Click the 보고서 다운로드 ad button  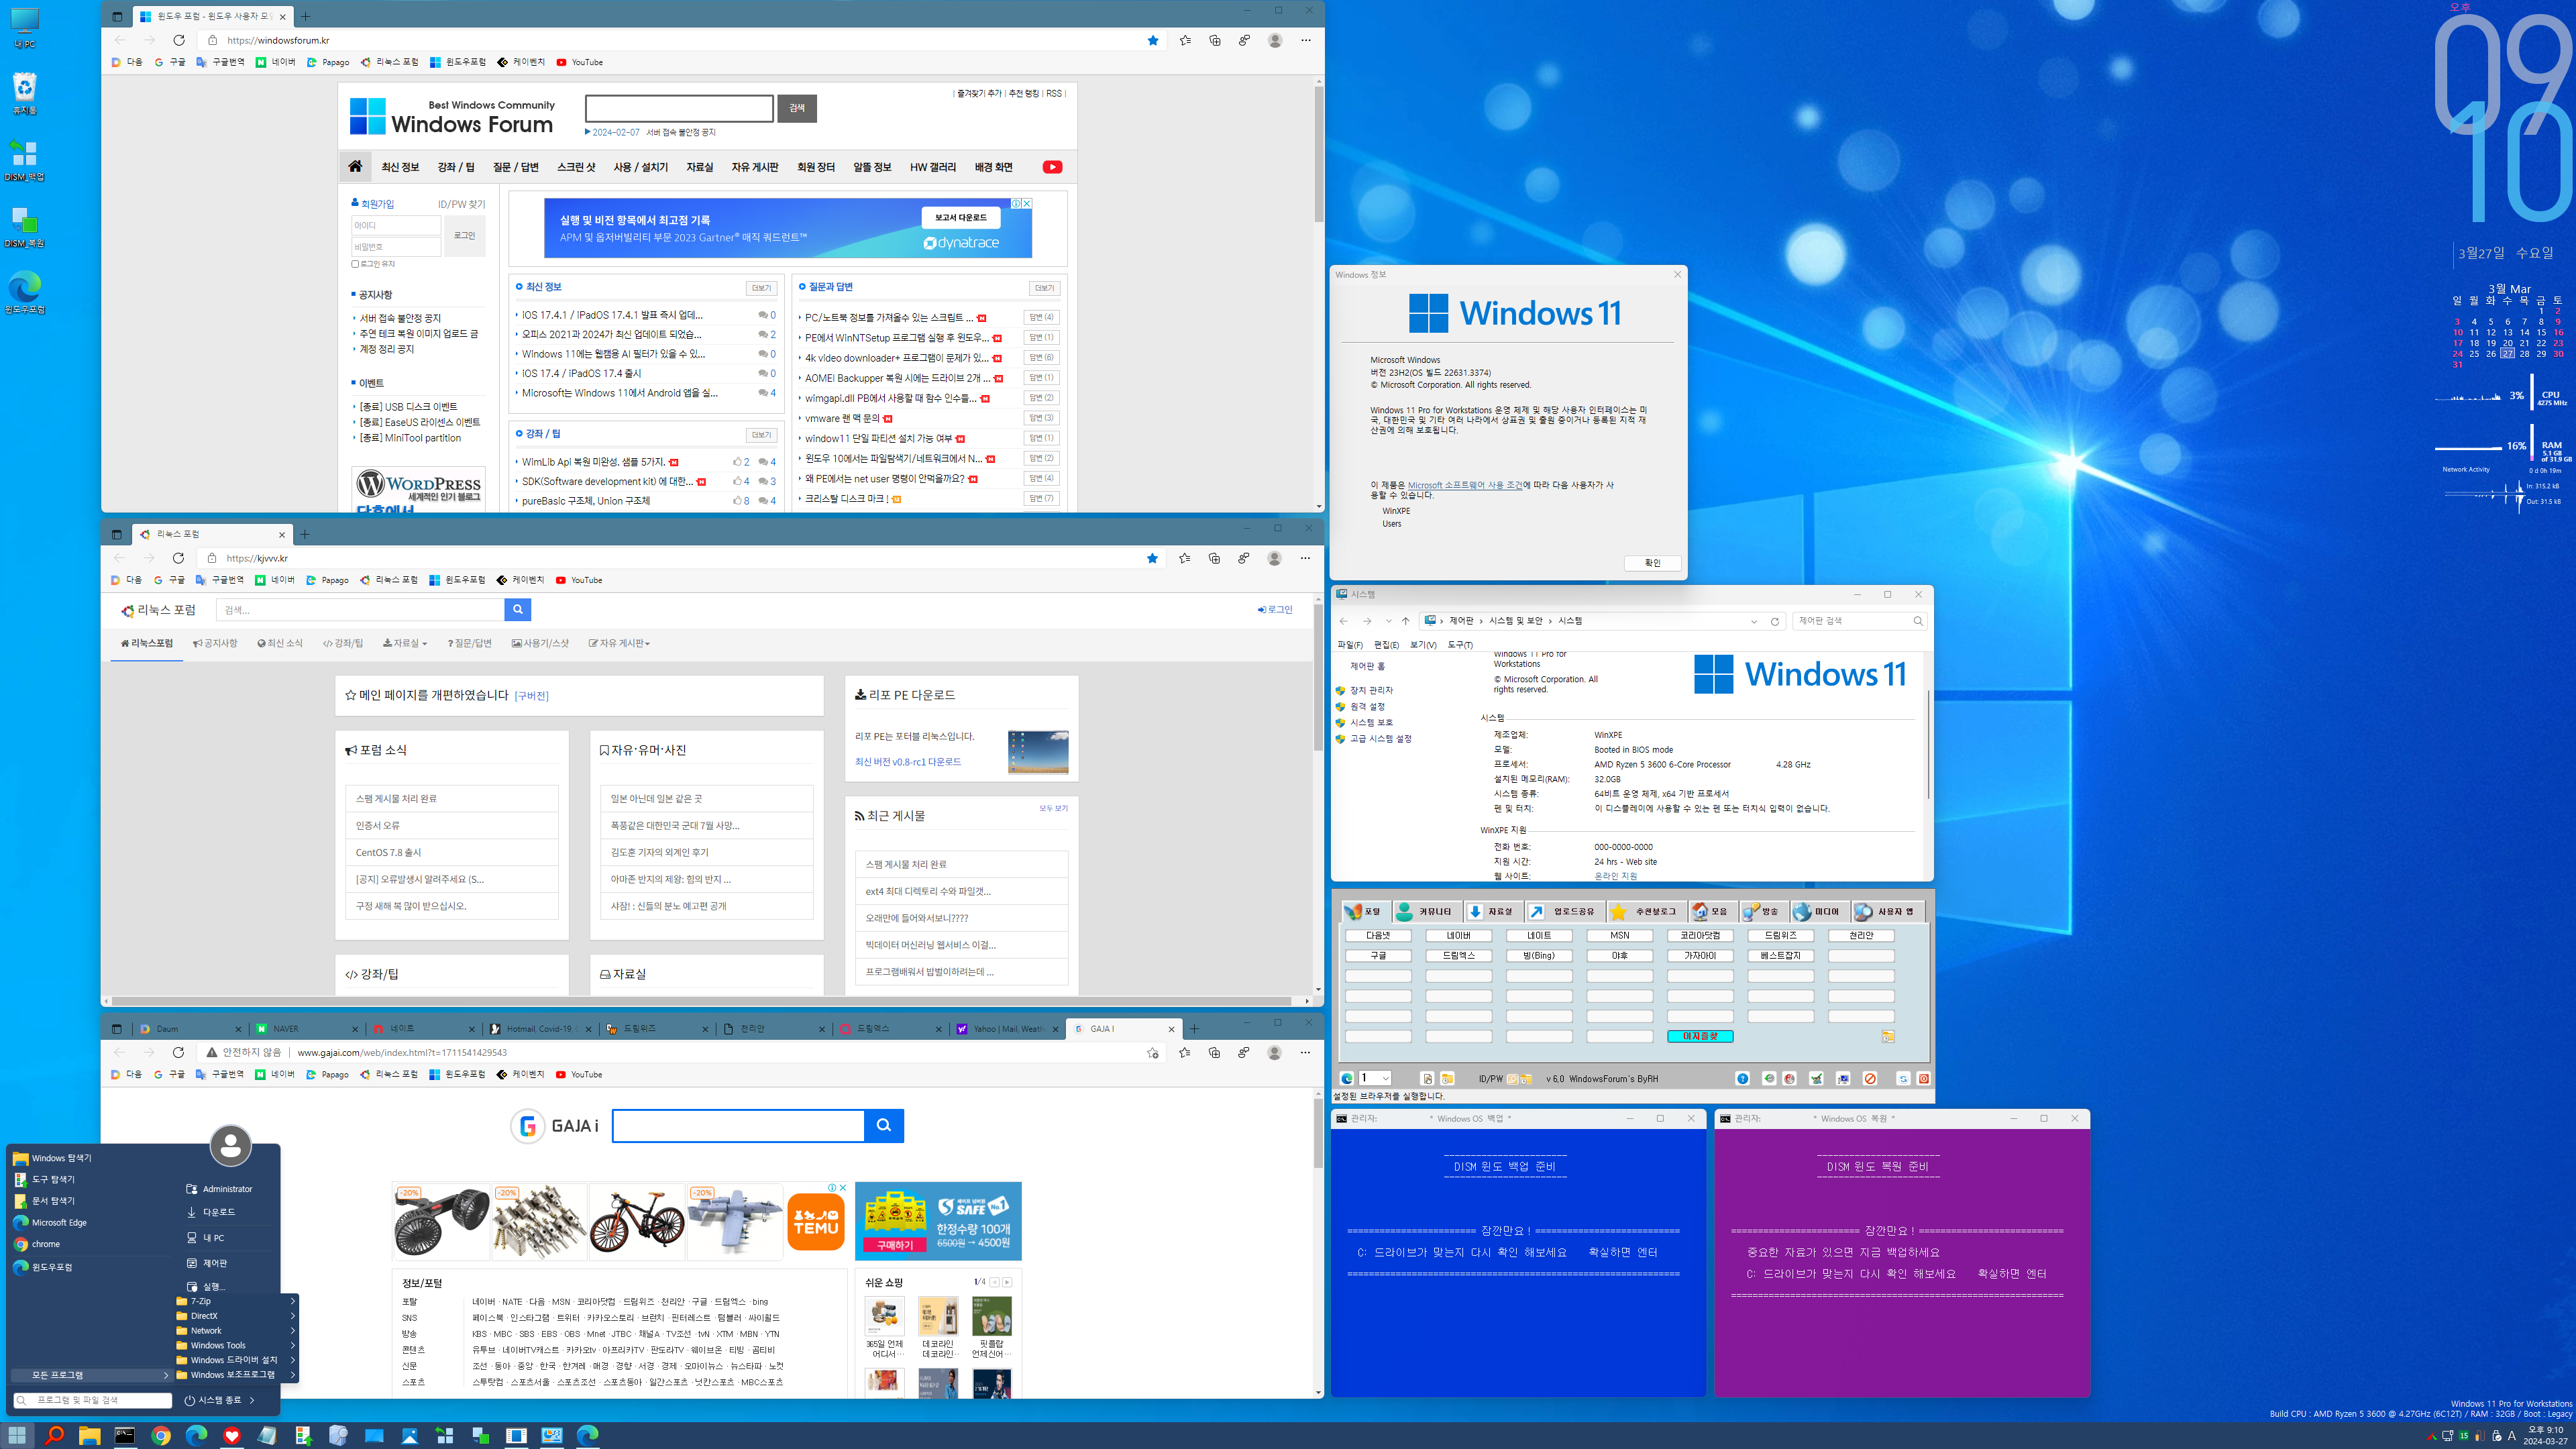(960, 217)
